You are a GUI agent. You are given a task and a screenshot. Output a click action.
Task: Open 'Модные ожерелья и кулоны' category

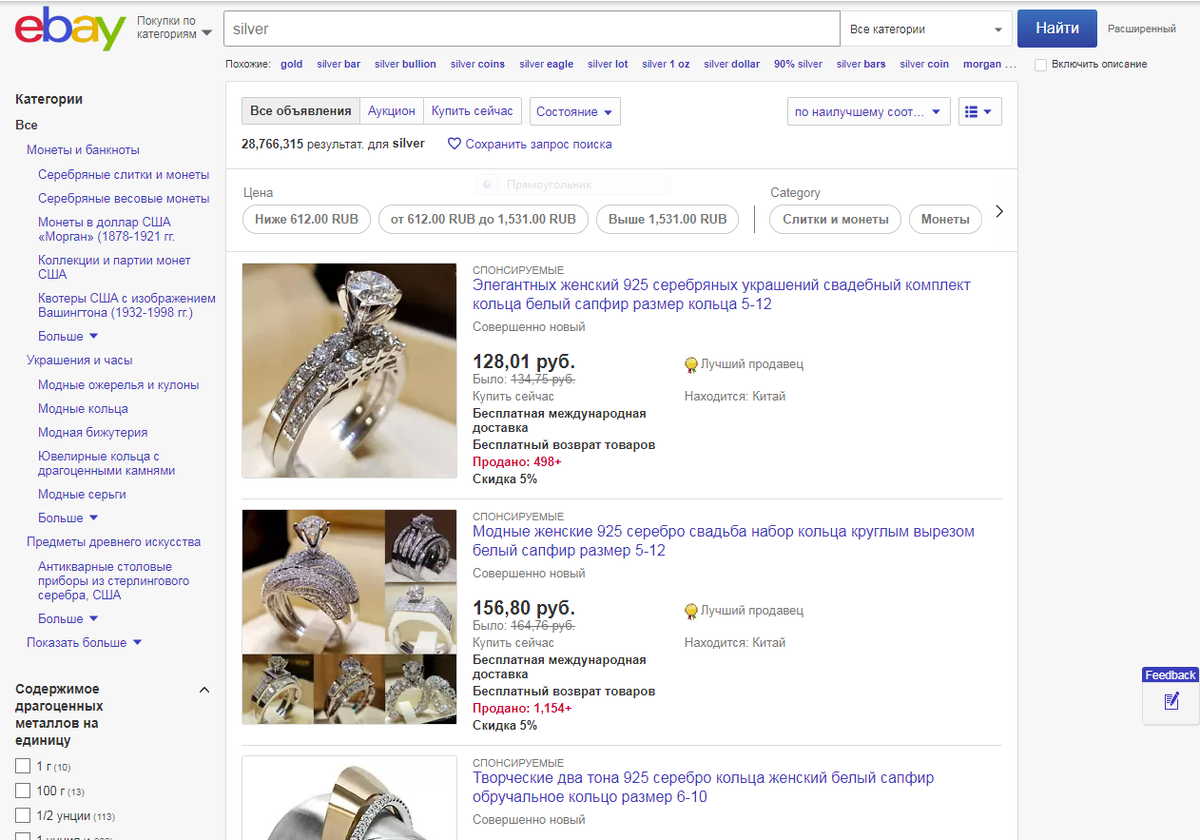tap(118, 385)
